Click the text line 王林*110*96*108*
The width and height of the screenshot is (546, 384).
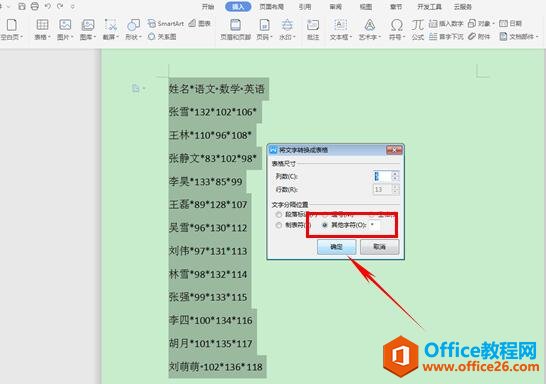pos(210,135)
